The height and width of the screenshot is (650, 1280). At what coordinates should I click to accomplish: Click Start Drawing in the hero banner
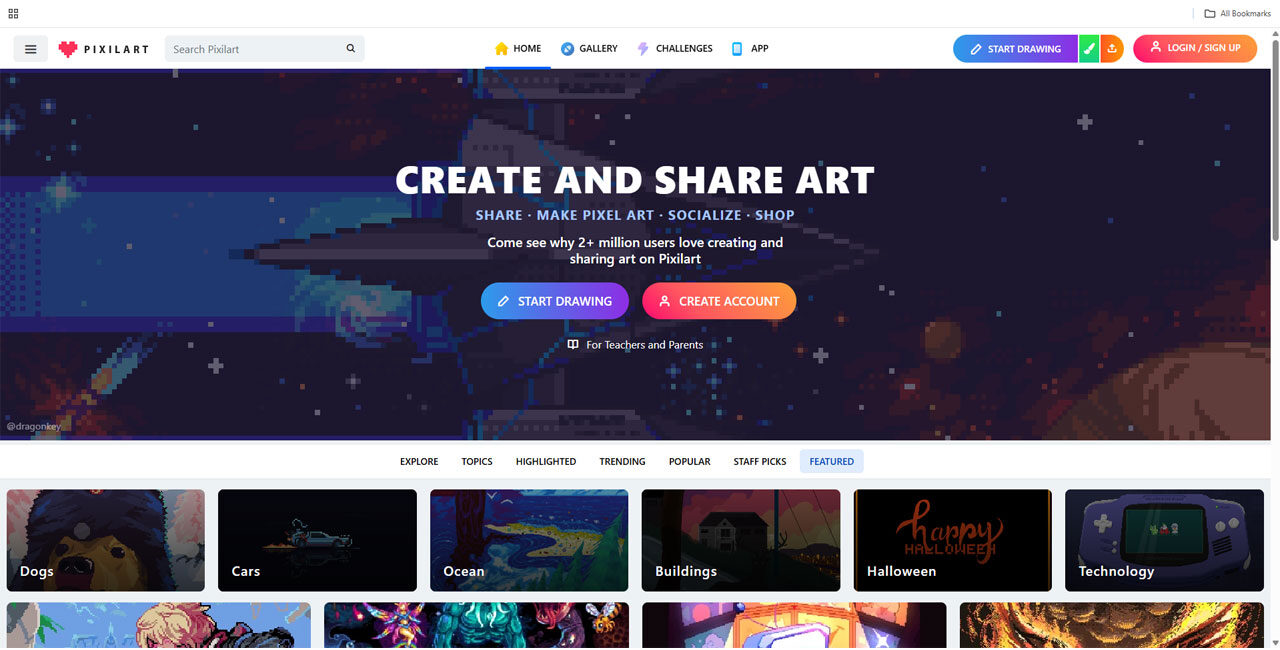(555, 301)
